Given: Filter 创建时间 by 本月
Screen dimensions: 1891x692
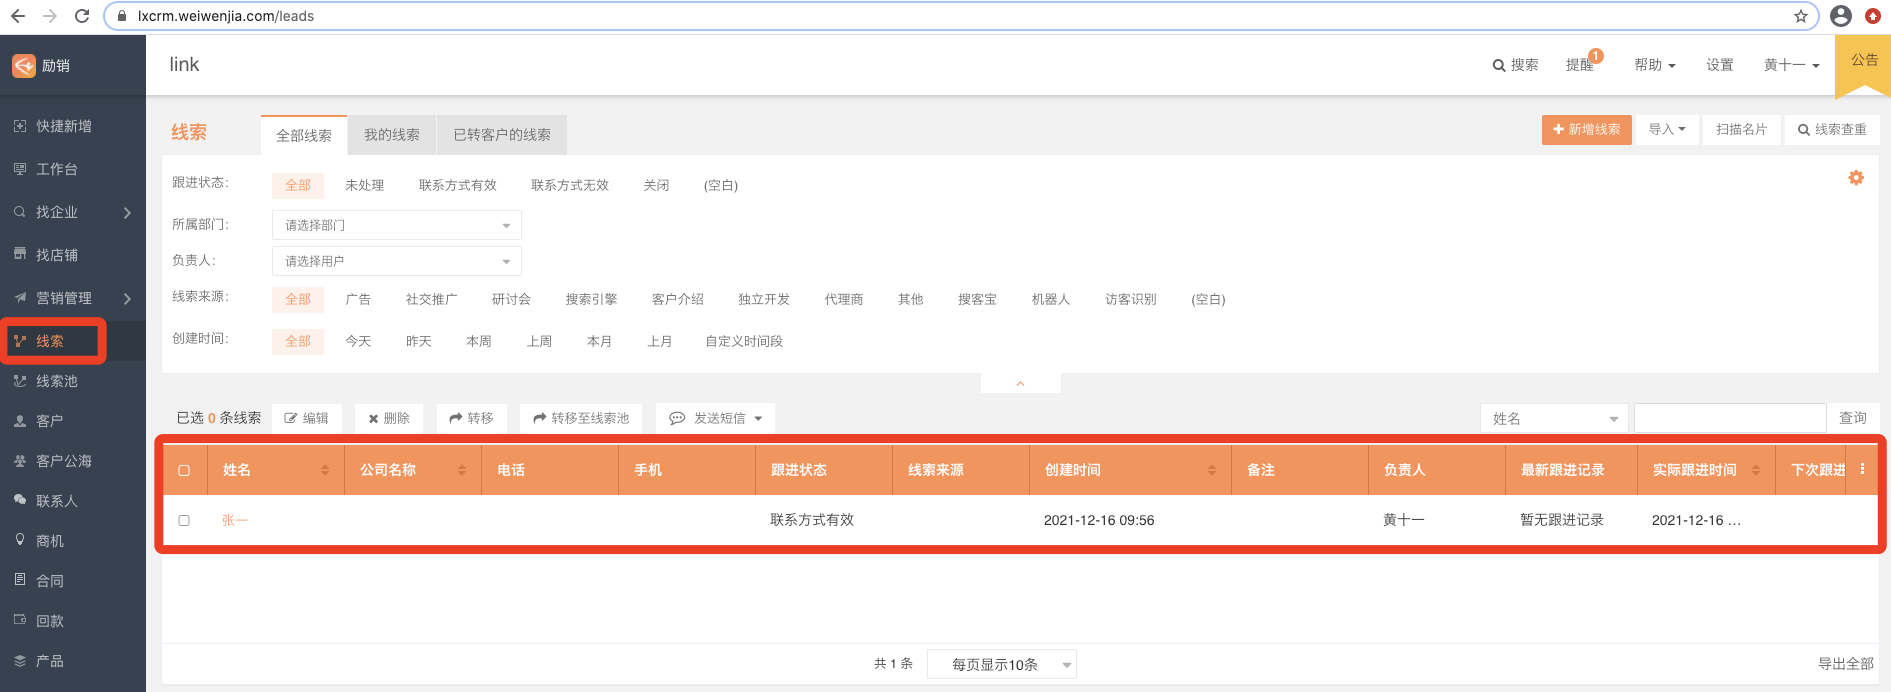Looking at the screenshot, I should point(599,341).
